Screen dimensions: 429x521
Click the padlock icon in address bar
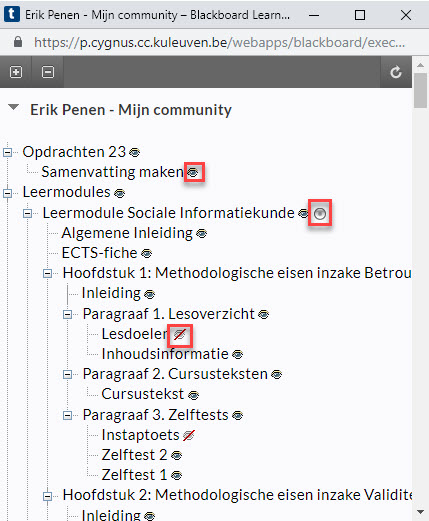18,42
